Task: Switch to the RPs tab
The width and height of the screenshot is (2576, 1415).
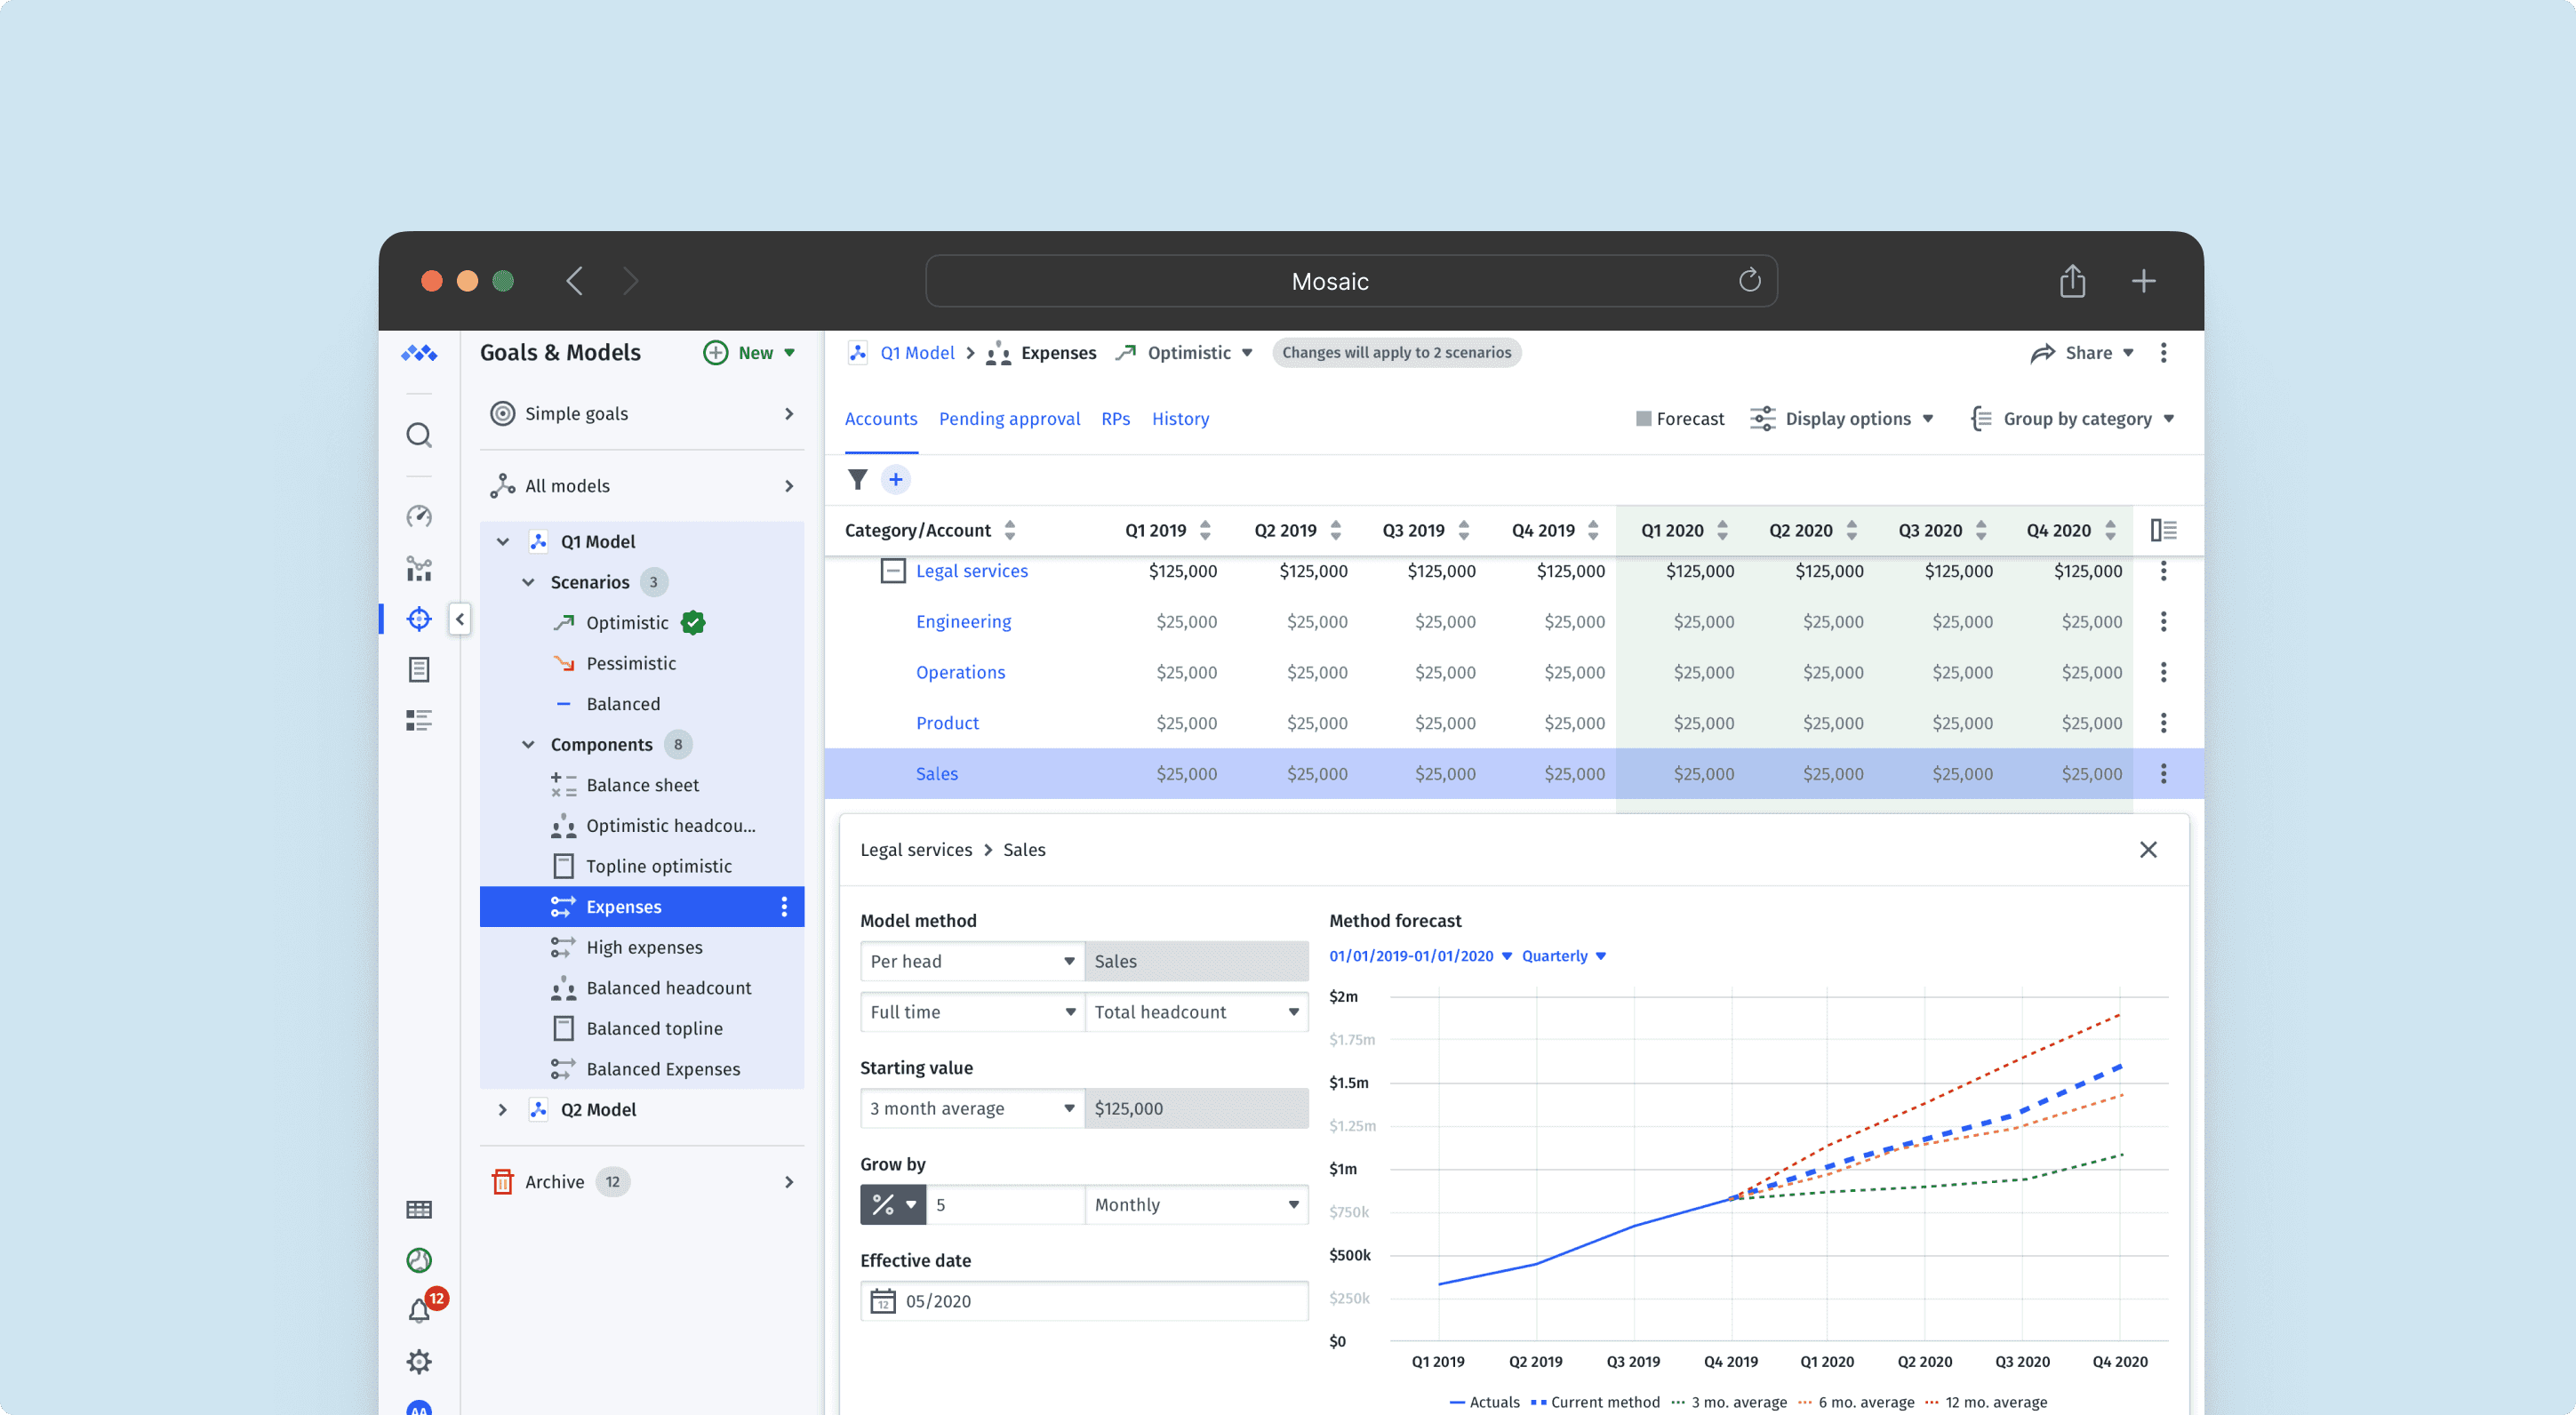Action: (x=1115, y=419)
